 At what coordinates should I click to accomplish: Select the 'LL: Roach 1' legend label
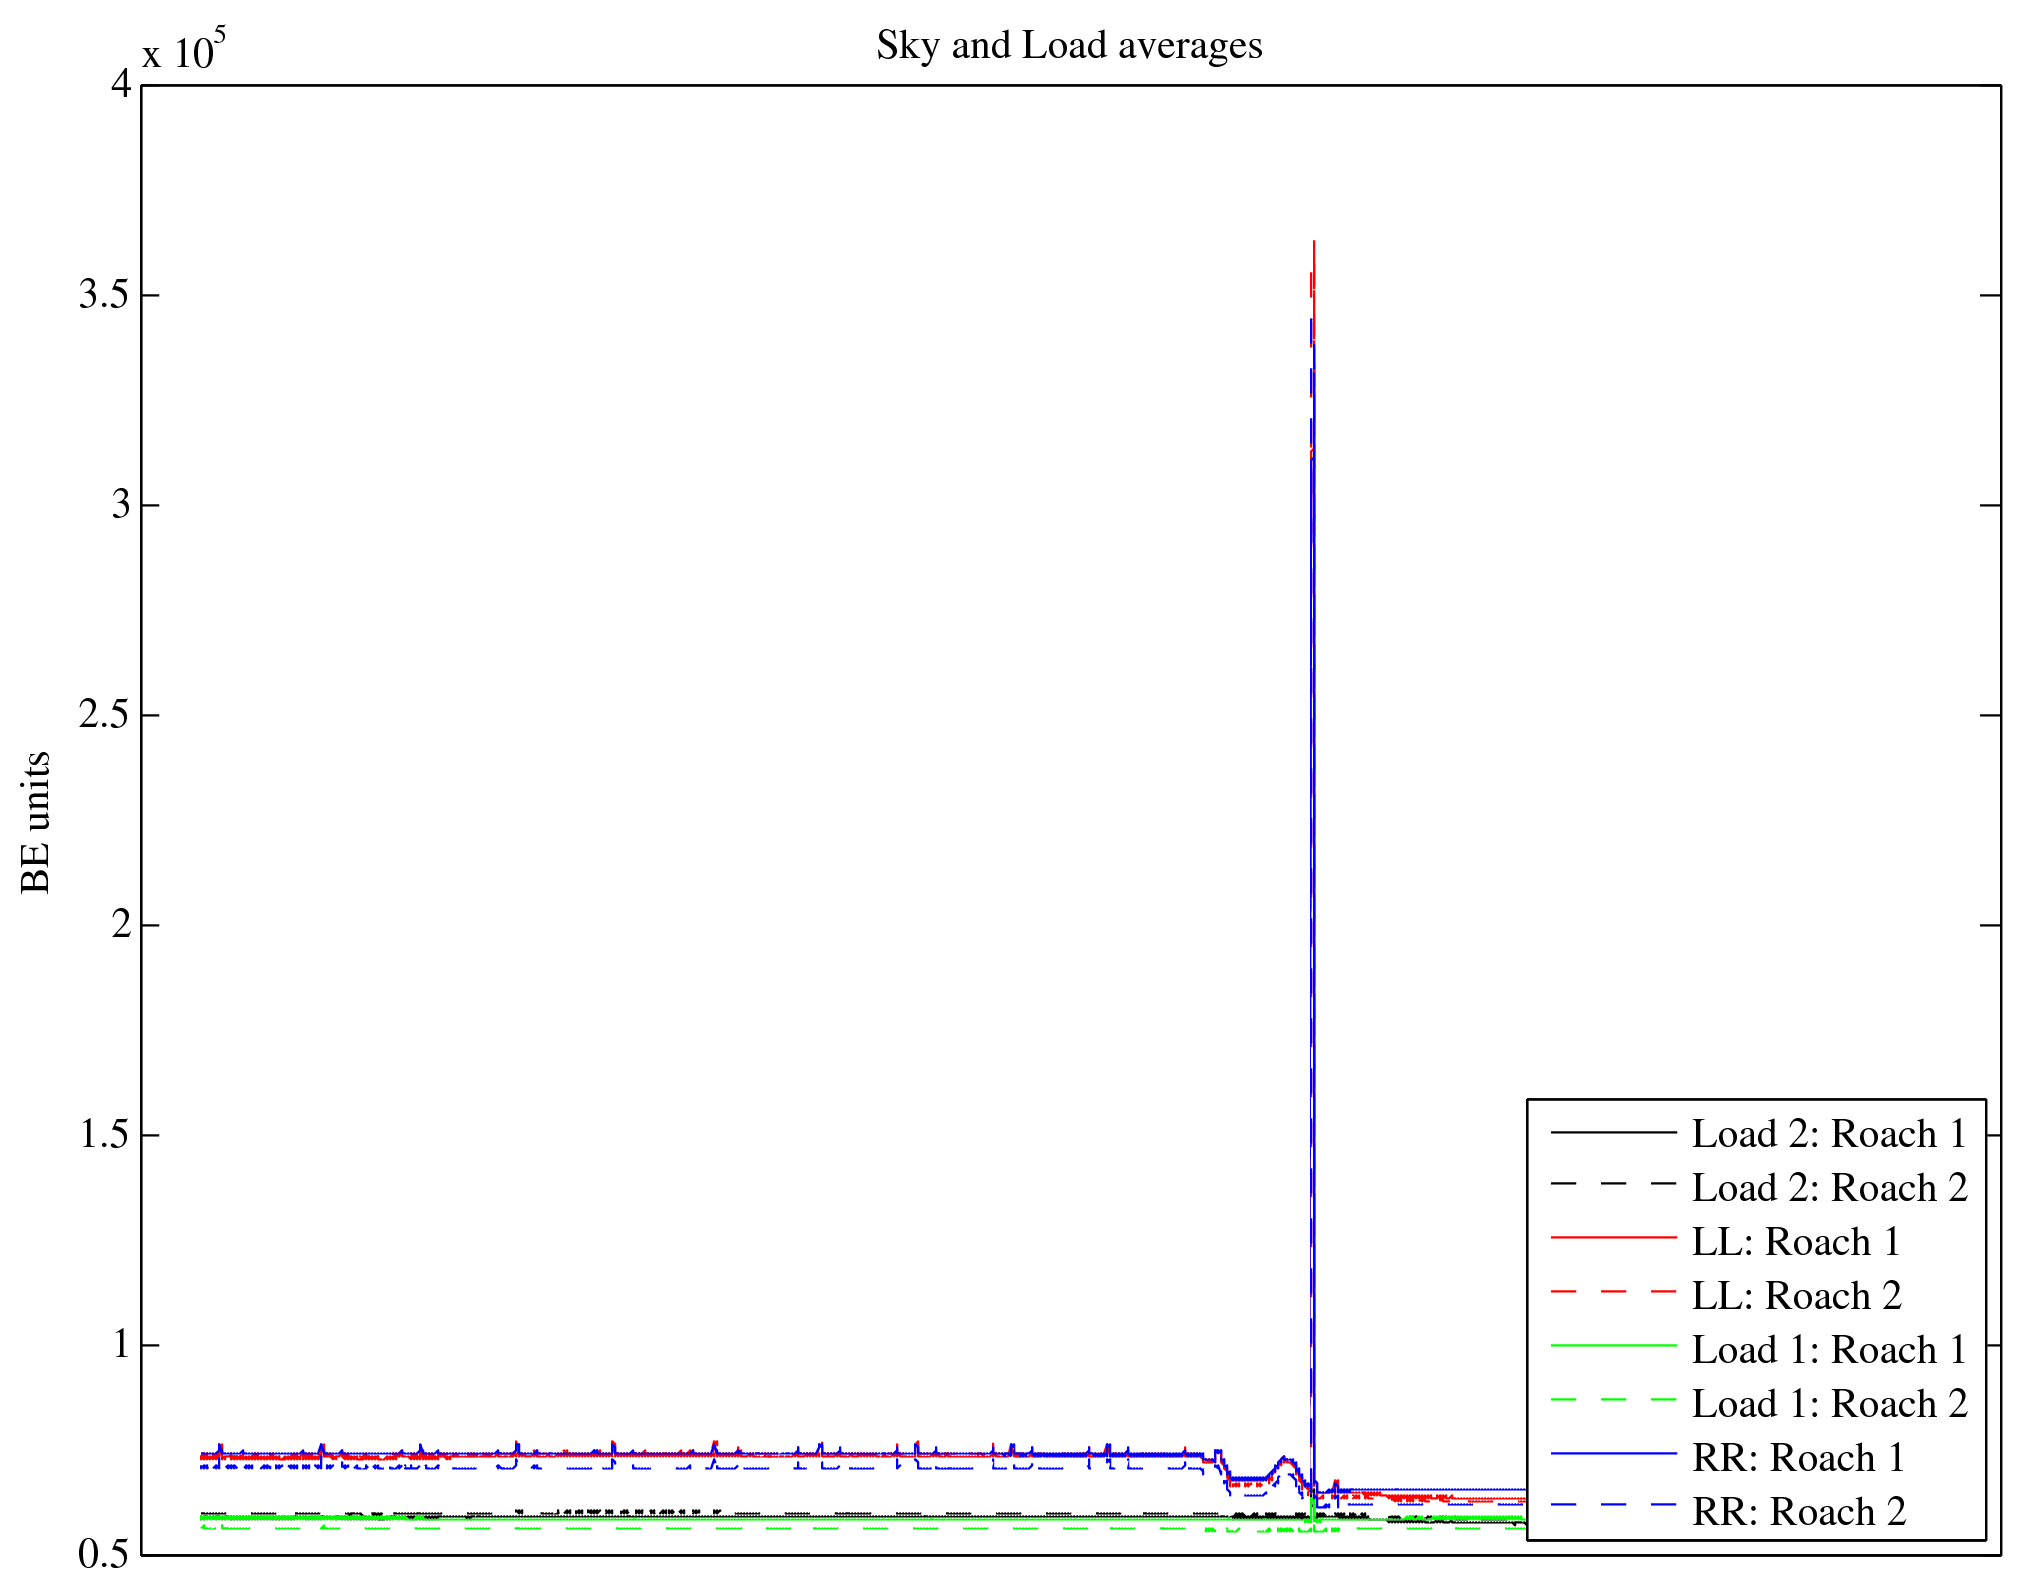tap(1795, 1242)
